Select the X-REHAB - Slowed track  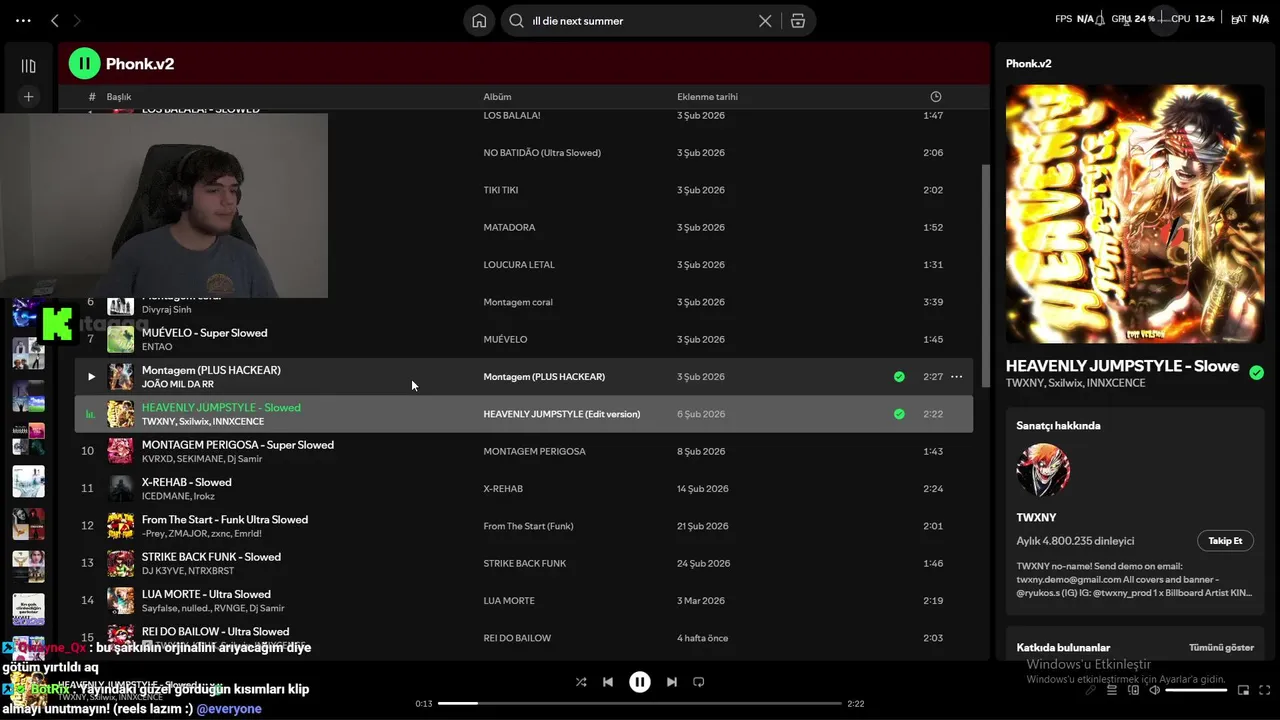tap(186, 482)
